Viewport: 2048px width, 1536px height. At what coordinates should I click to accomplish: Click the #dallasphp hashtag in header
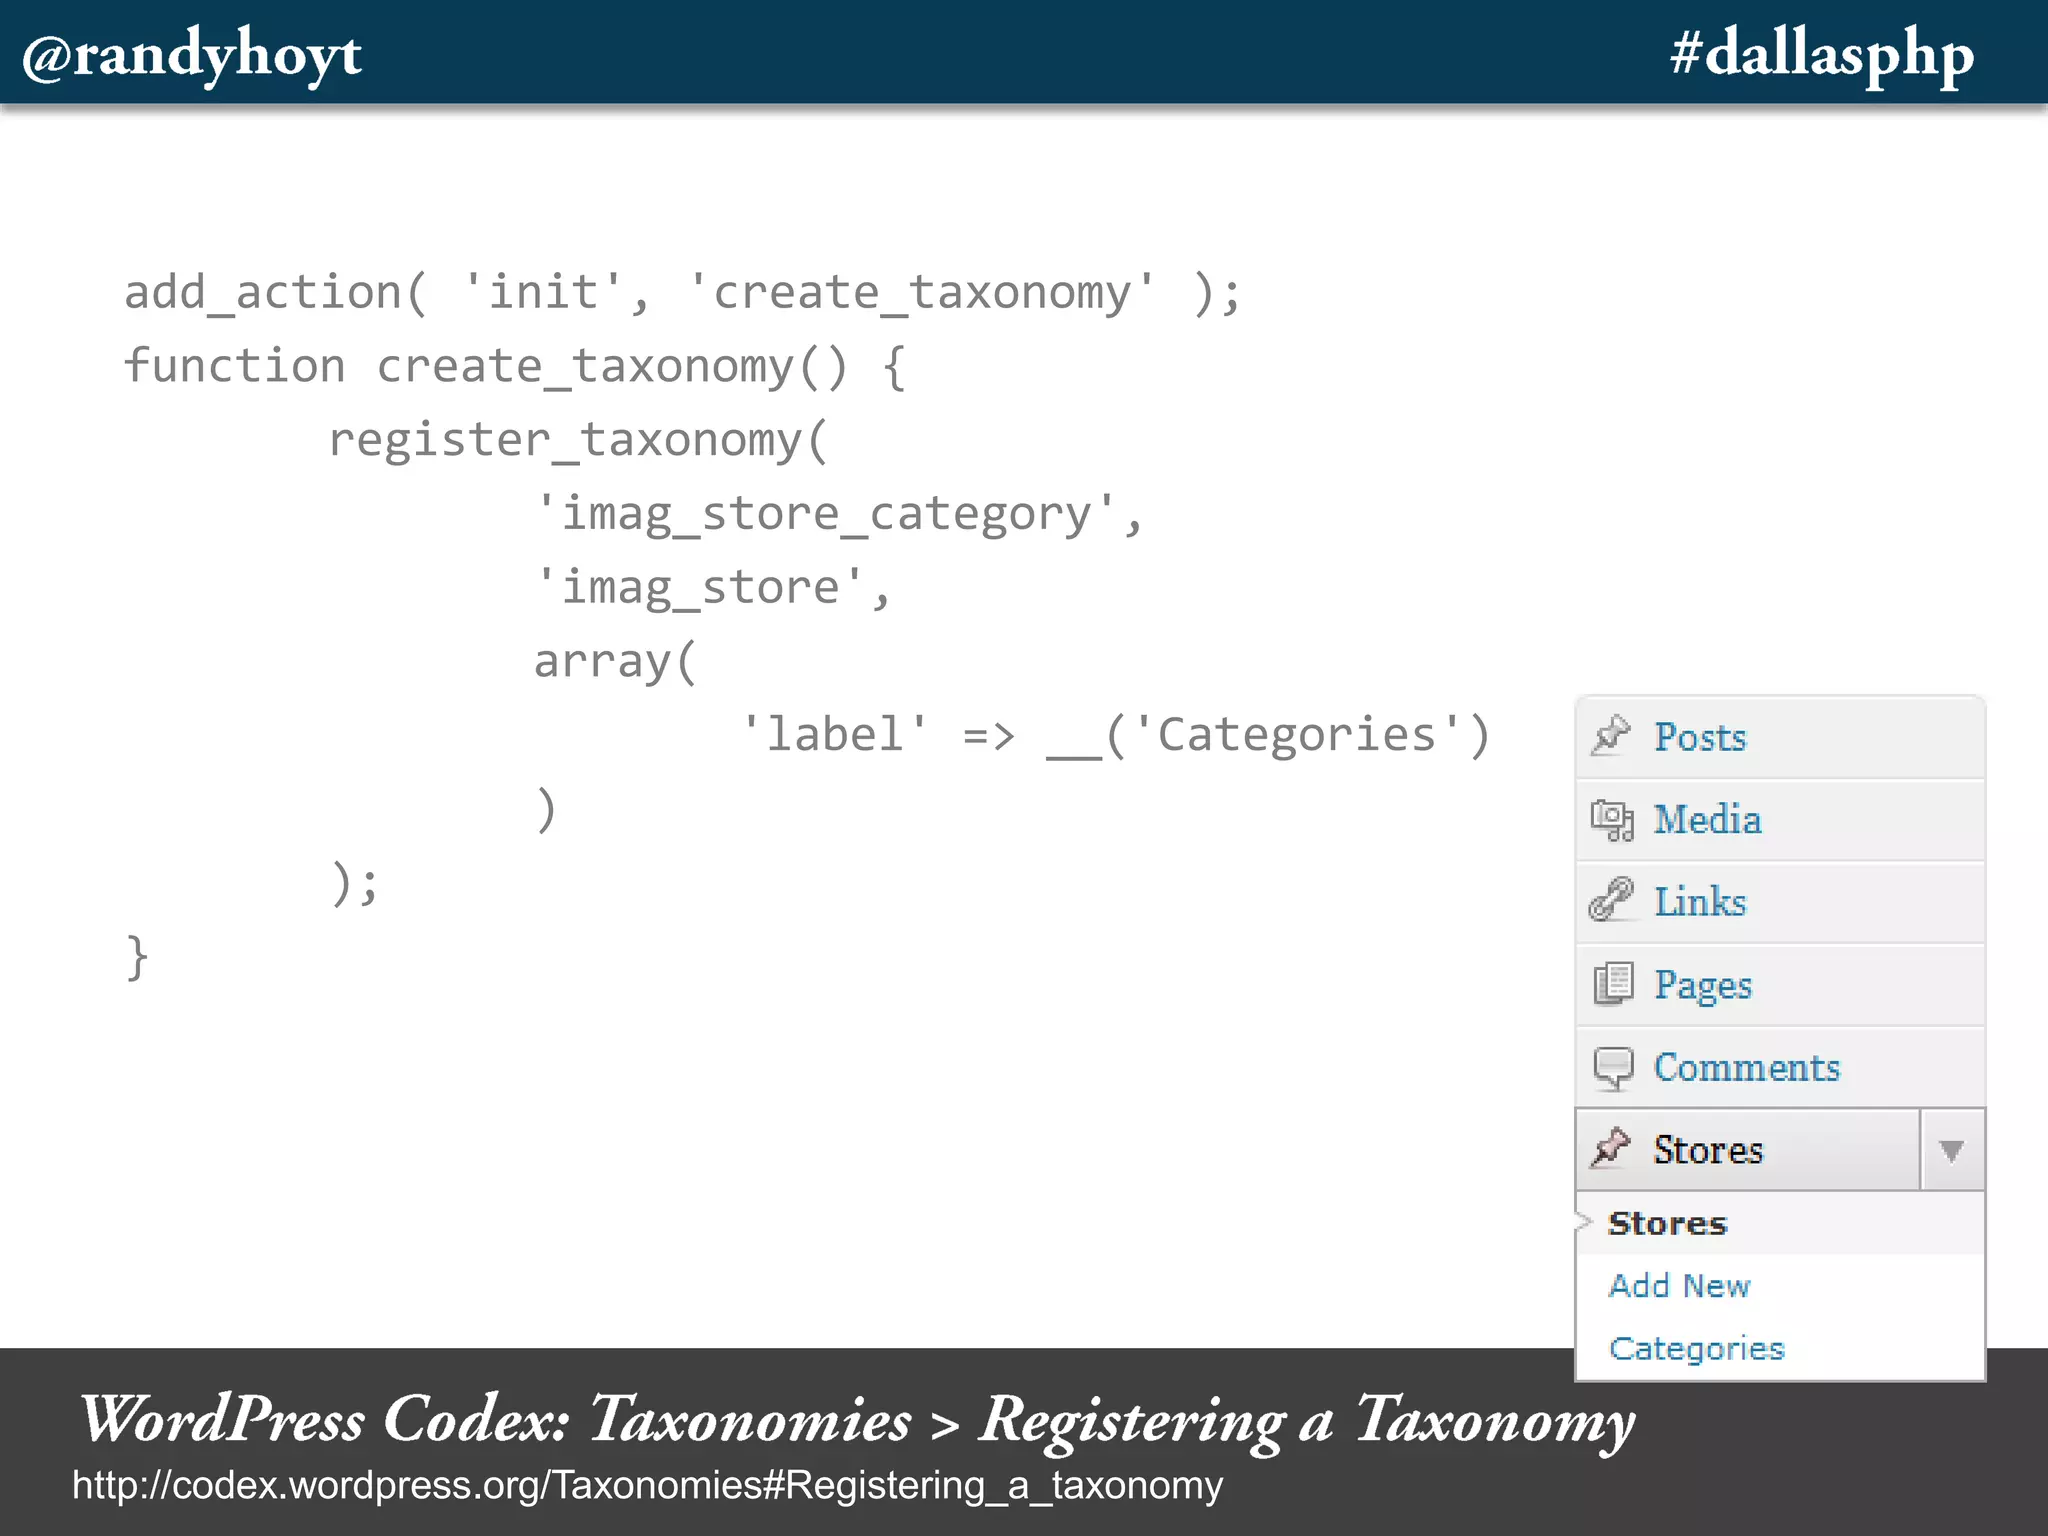tap(1822, 55)
